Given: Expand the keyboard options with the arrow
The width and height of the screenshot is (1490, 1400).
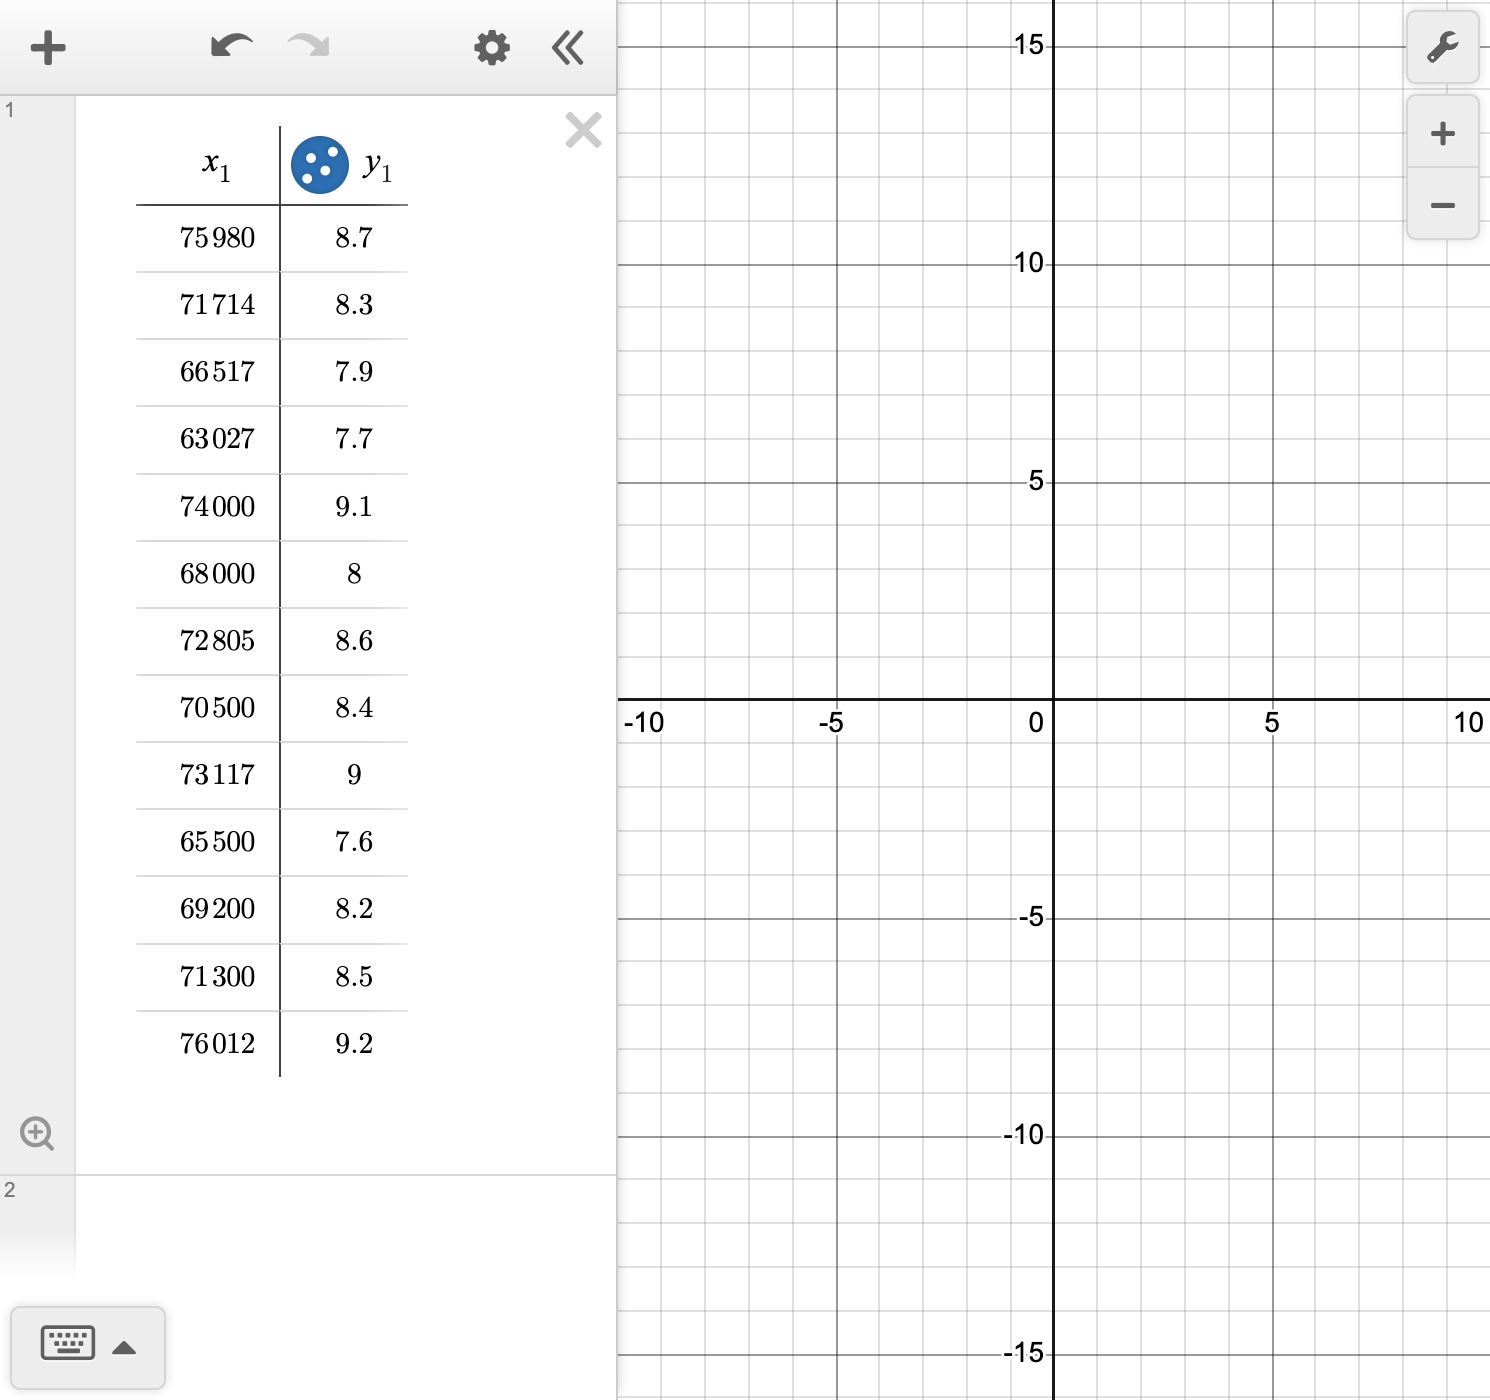Looking at the screenshot, I should click(x=124, y=1347).
